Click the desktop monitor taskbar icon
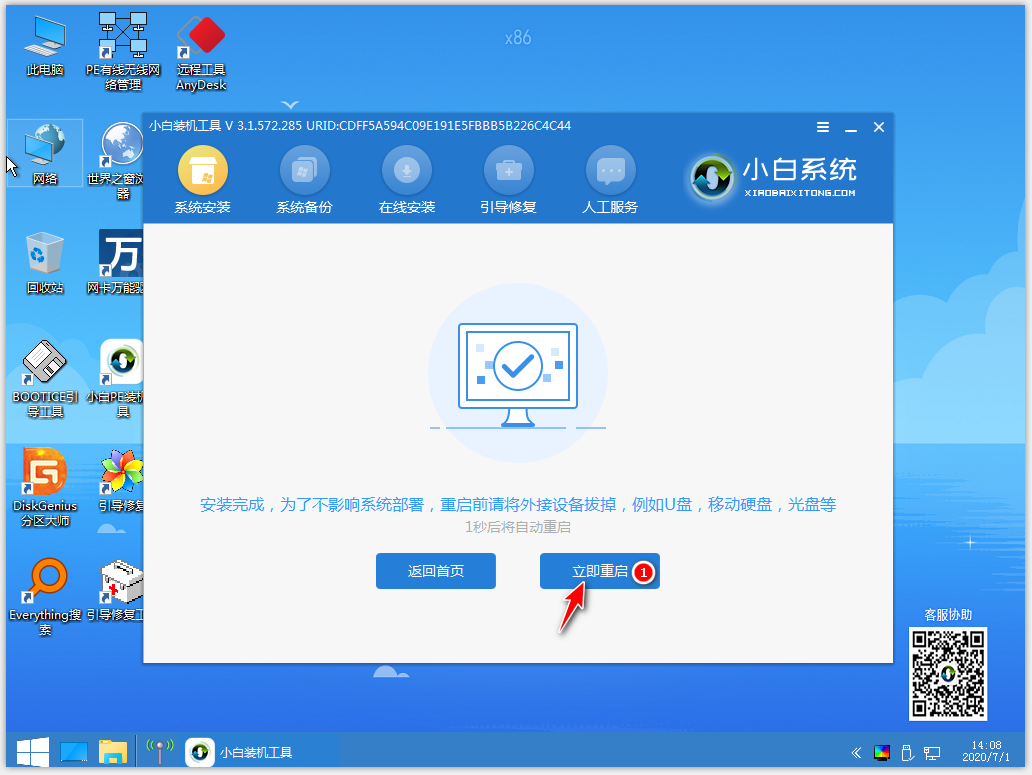1032x775 pixels. pyautogui.click(x=74, y=752)
